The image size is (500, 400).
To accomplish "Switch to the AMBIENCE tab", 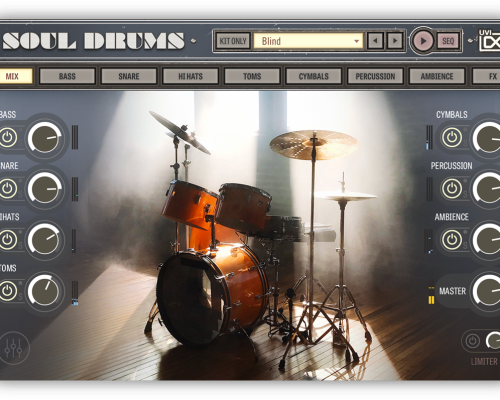I will pos(437,76).
